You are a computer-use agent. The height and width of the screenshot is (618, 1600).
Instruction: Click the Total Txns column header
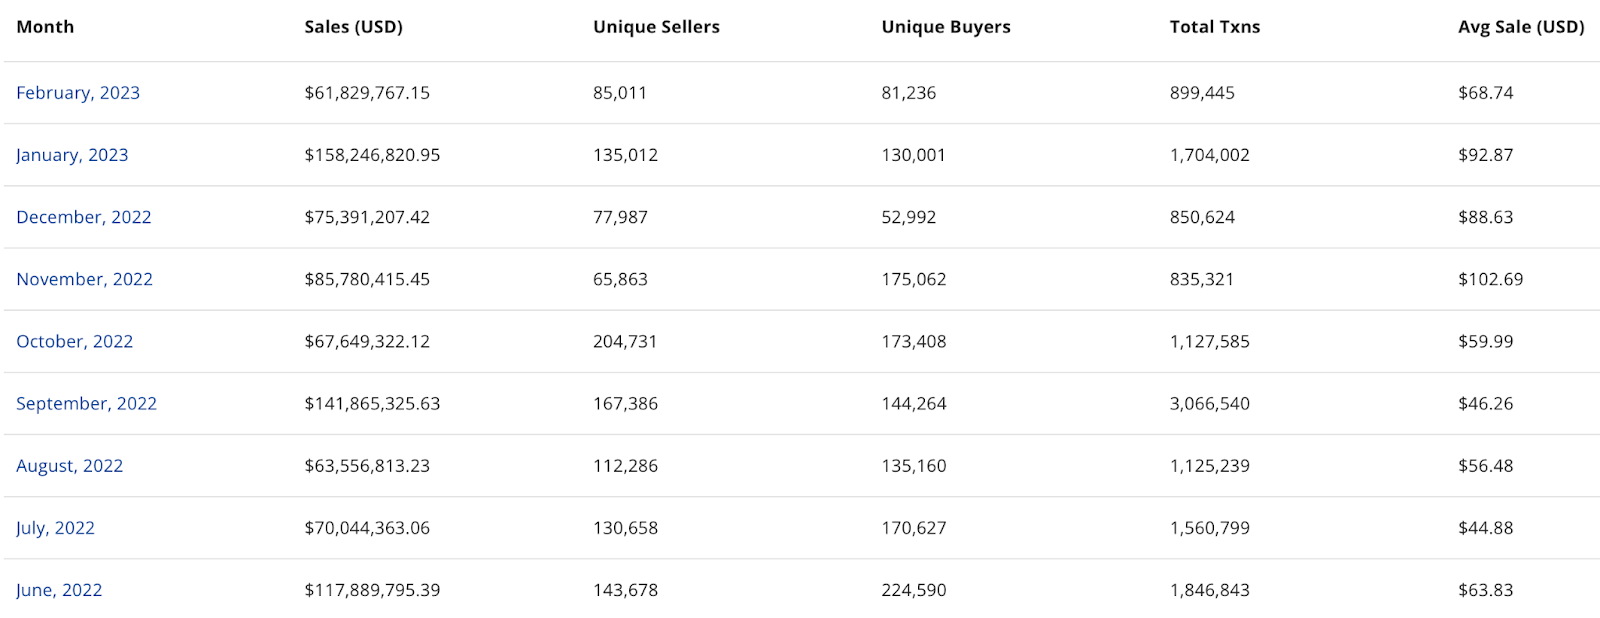[1214, 27]
